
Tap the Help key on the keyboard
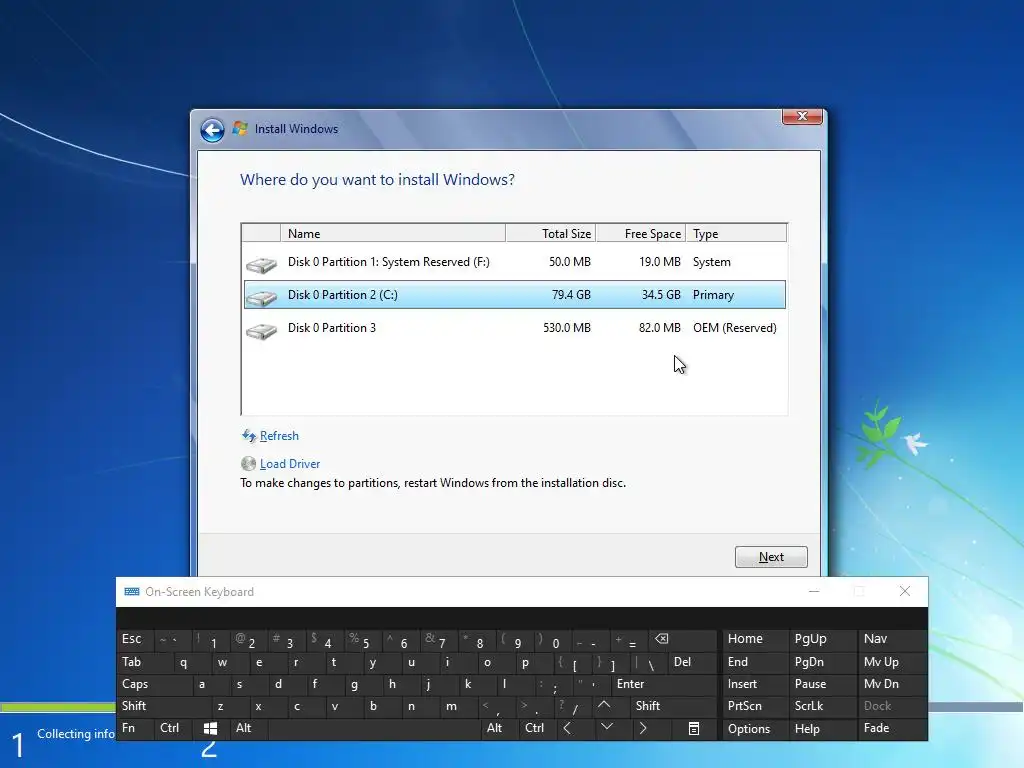822,729
